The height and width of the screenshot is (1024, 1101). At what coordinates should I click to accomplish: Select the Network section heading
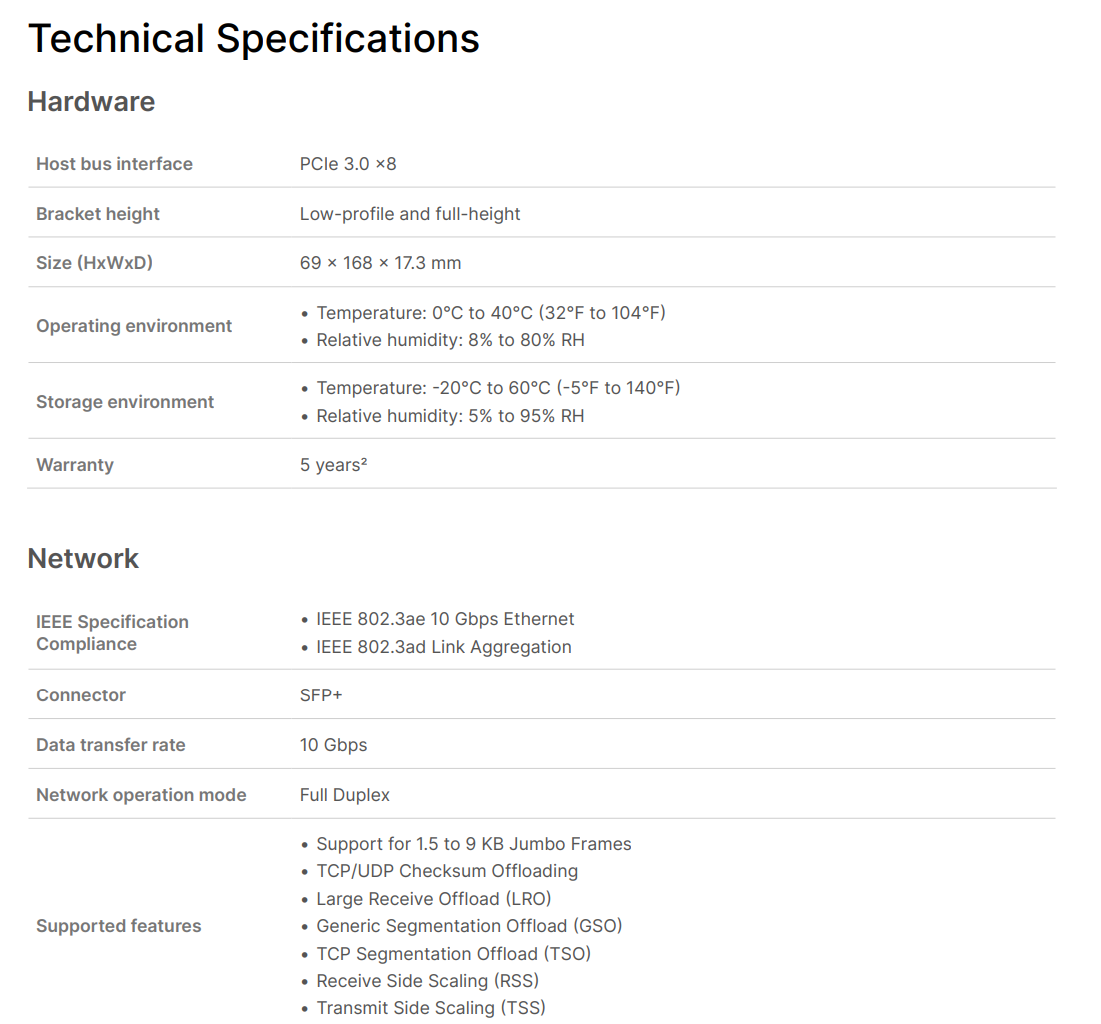[83, 559]
